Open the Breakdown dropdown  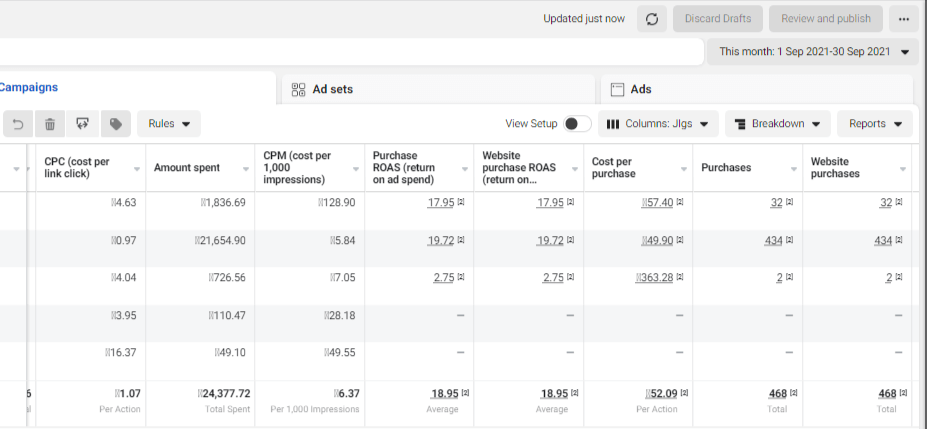pyautogui.click(x=777, y=124)
